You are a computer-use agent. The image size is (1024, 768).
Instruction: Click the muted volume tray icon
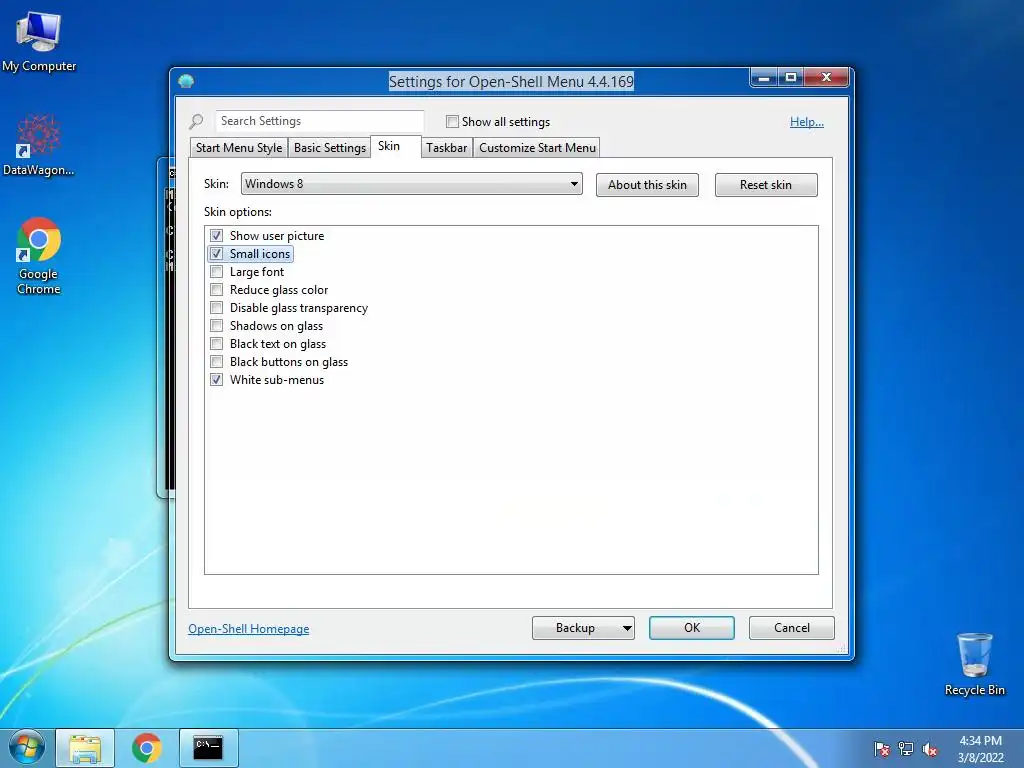(930, 749)
